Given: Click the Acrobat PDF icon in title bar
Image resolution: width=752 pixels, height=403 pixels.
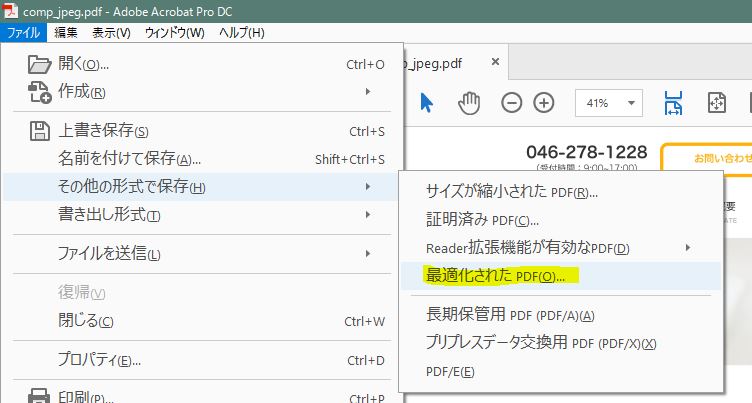Looking at the screenshot, I should click(x=10, y=11).
